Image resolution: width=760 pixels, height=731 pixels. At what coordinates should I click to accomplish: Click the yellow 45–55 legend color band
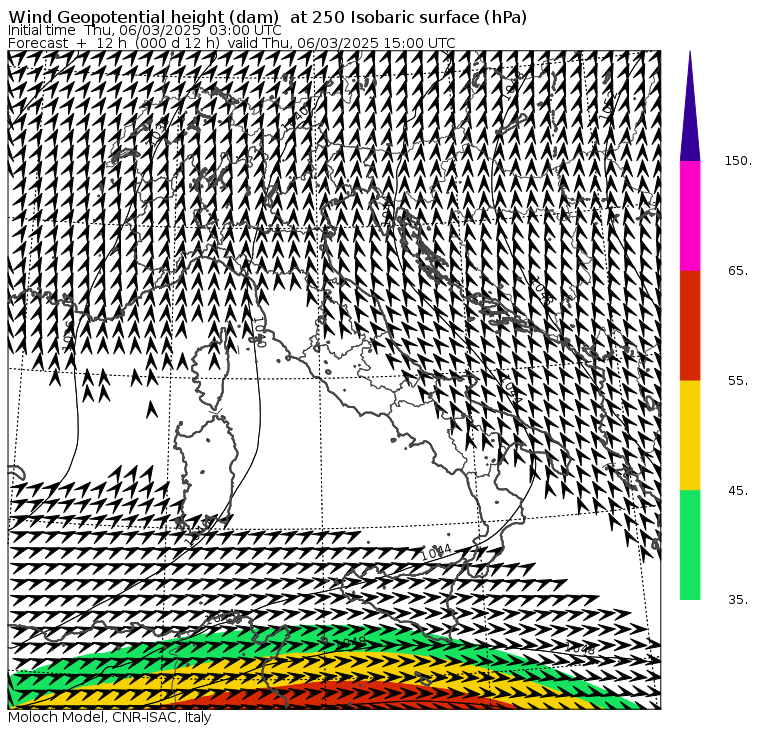(x=690, y=435)
